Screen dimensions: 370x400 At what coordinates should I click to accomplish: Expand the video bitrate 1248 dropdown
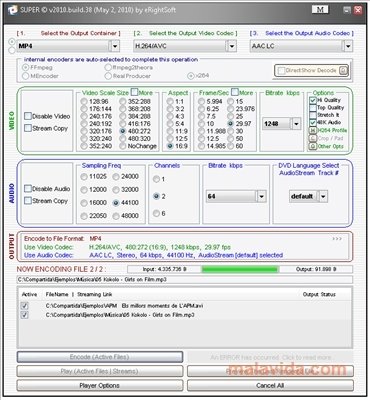pos(296,124)
